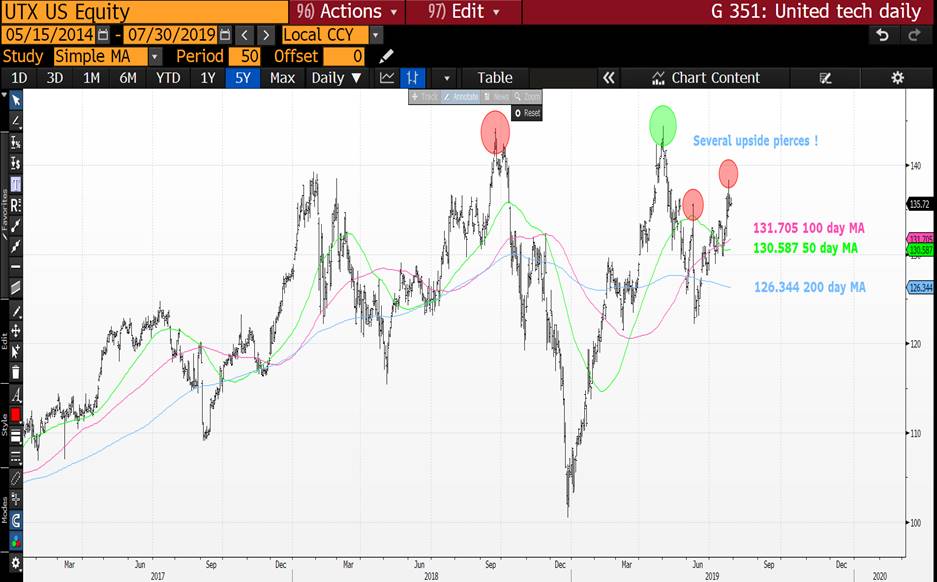
Task: Step date range backward with left arrow
Action: tap(244, 35)
